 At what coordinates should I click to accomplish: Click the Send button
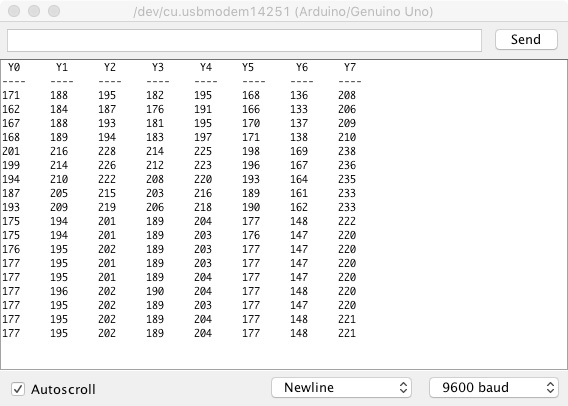click(x=526, y=39)
